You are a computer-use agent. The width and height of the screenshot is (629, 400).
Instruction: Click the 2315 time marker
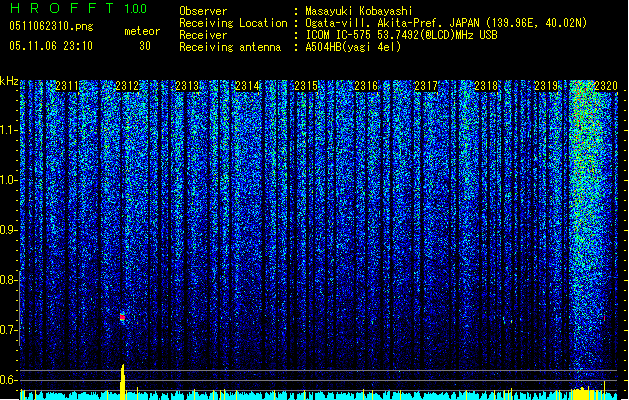click(x=306, y=86)
